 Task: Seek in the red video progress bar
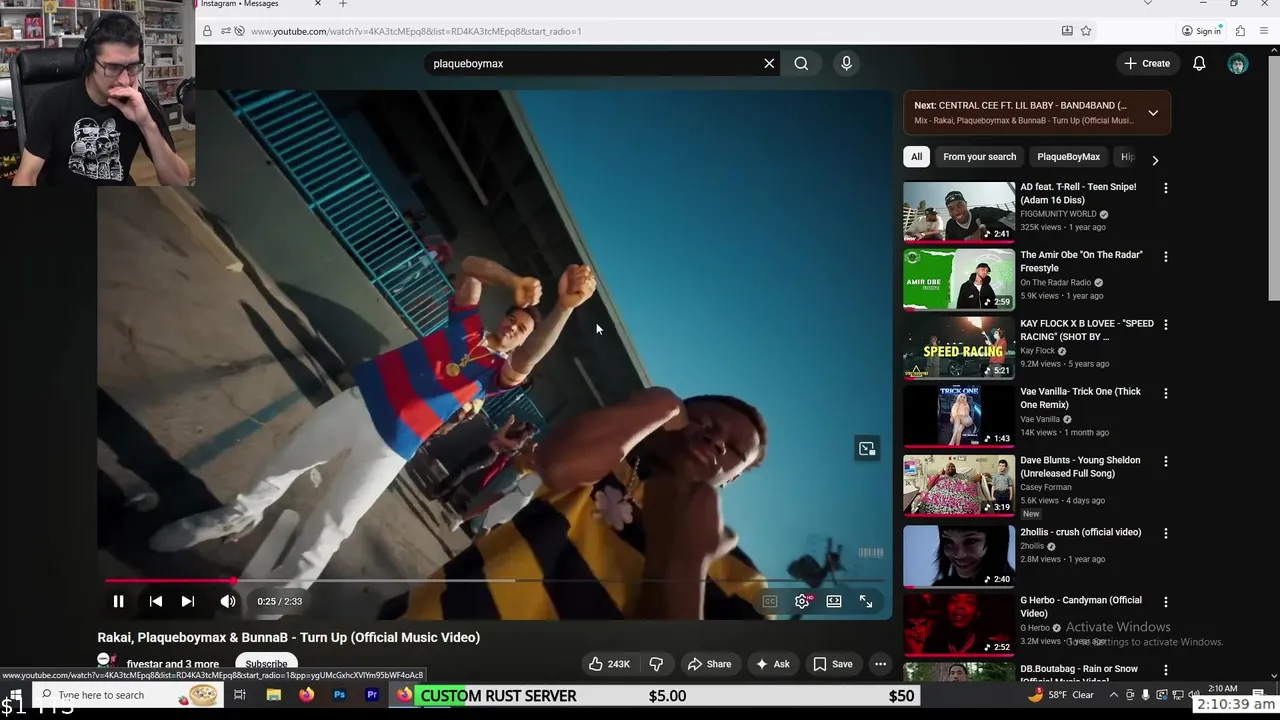click(495, 580)
